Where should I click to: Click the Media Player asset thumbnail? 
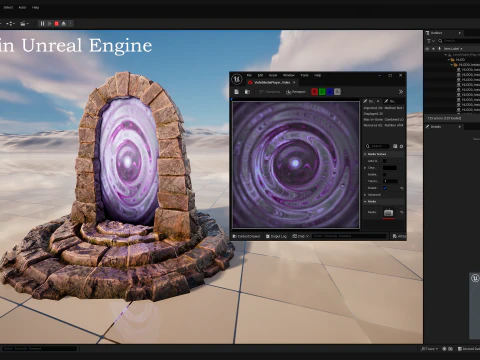pyautogui.click(x=388, y=212)
